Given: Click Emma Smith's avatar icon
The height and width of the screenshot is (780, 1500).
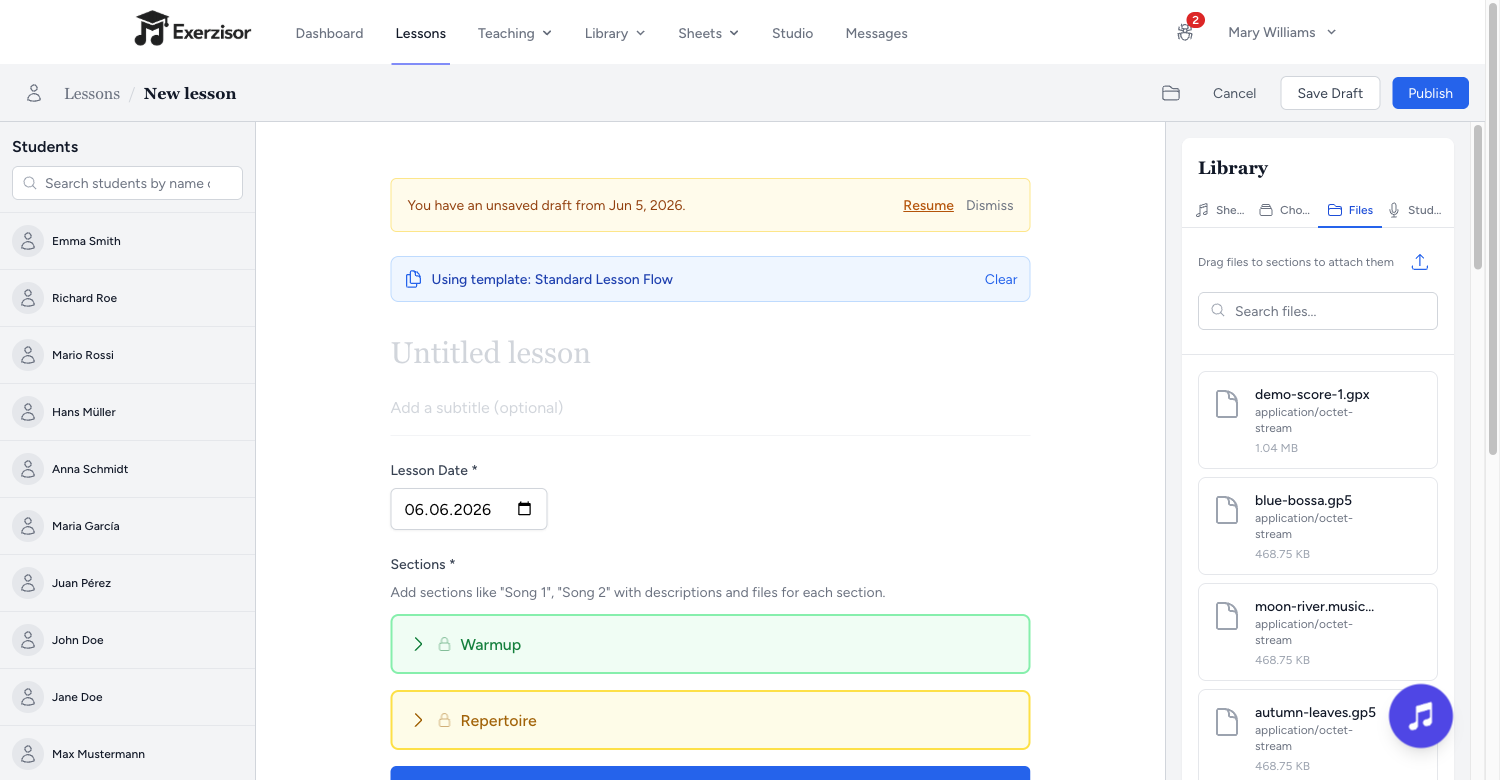Looking at the screenshot, I should (28, 241).
